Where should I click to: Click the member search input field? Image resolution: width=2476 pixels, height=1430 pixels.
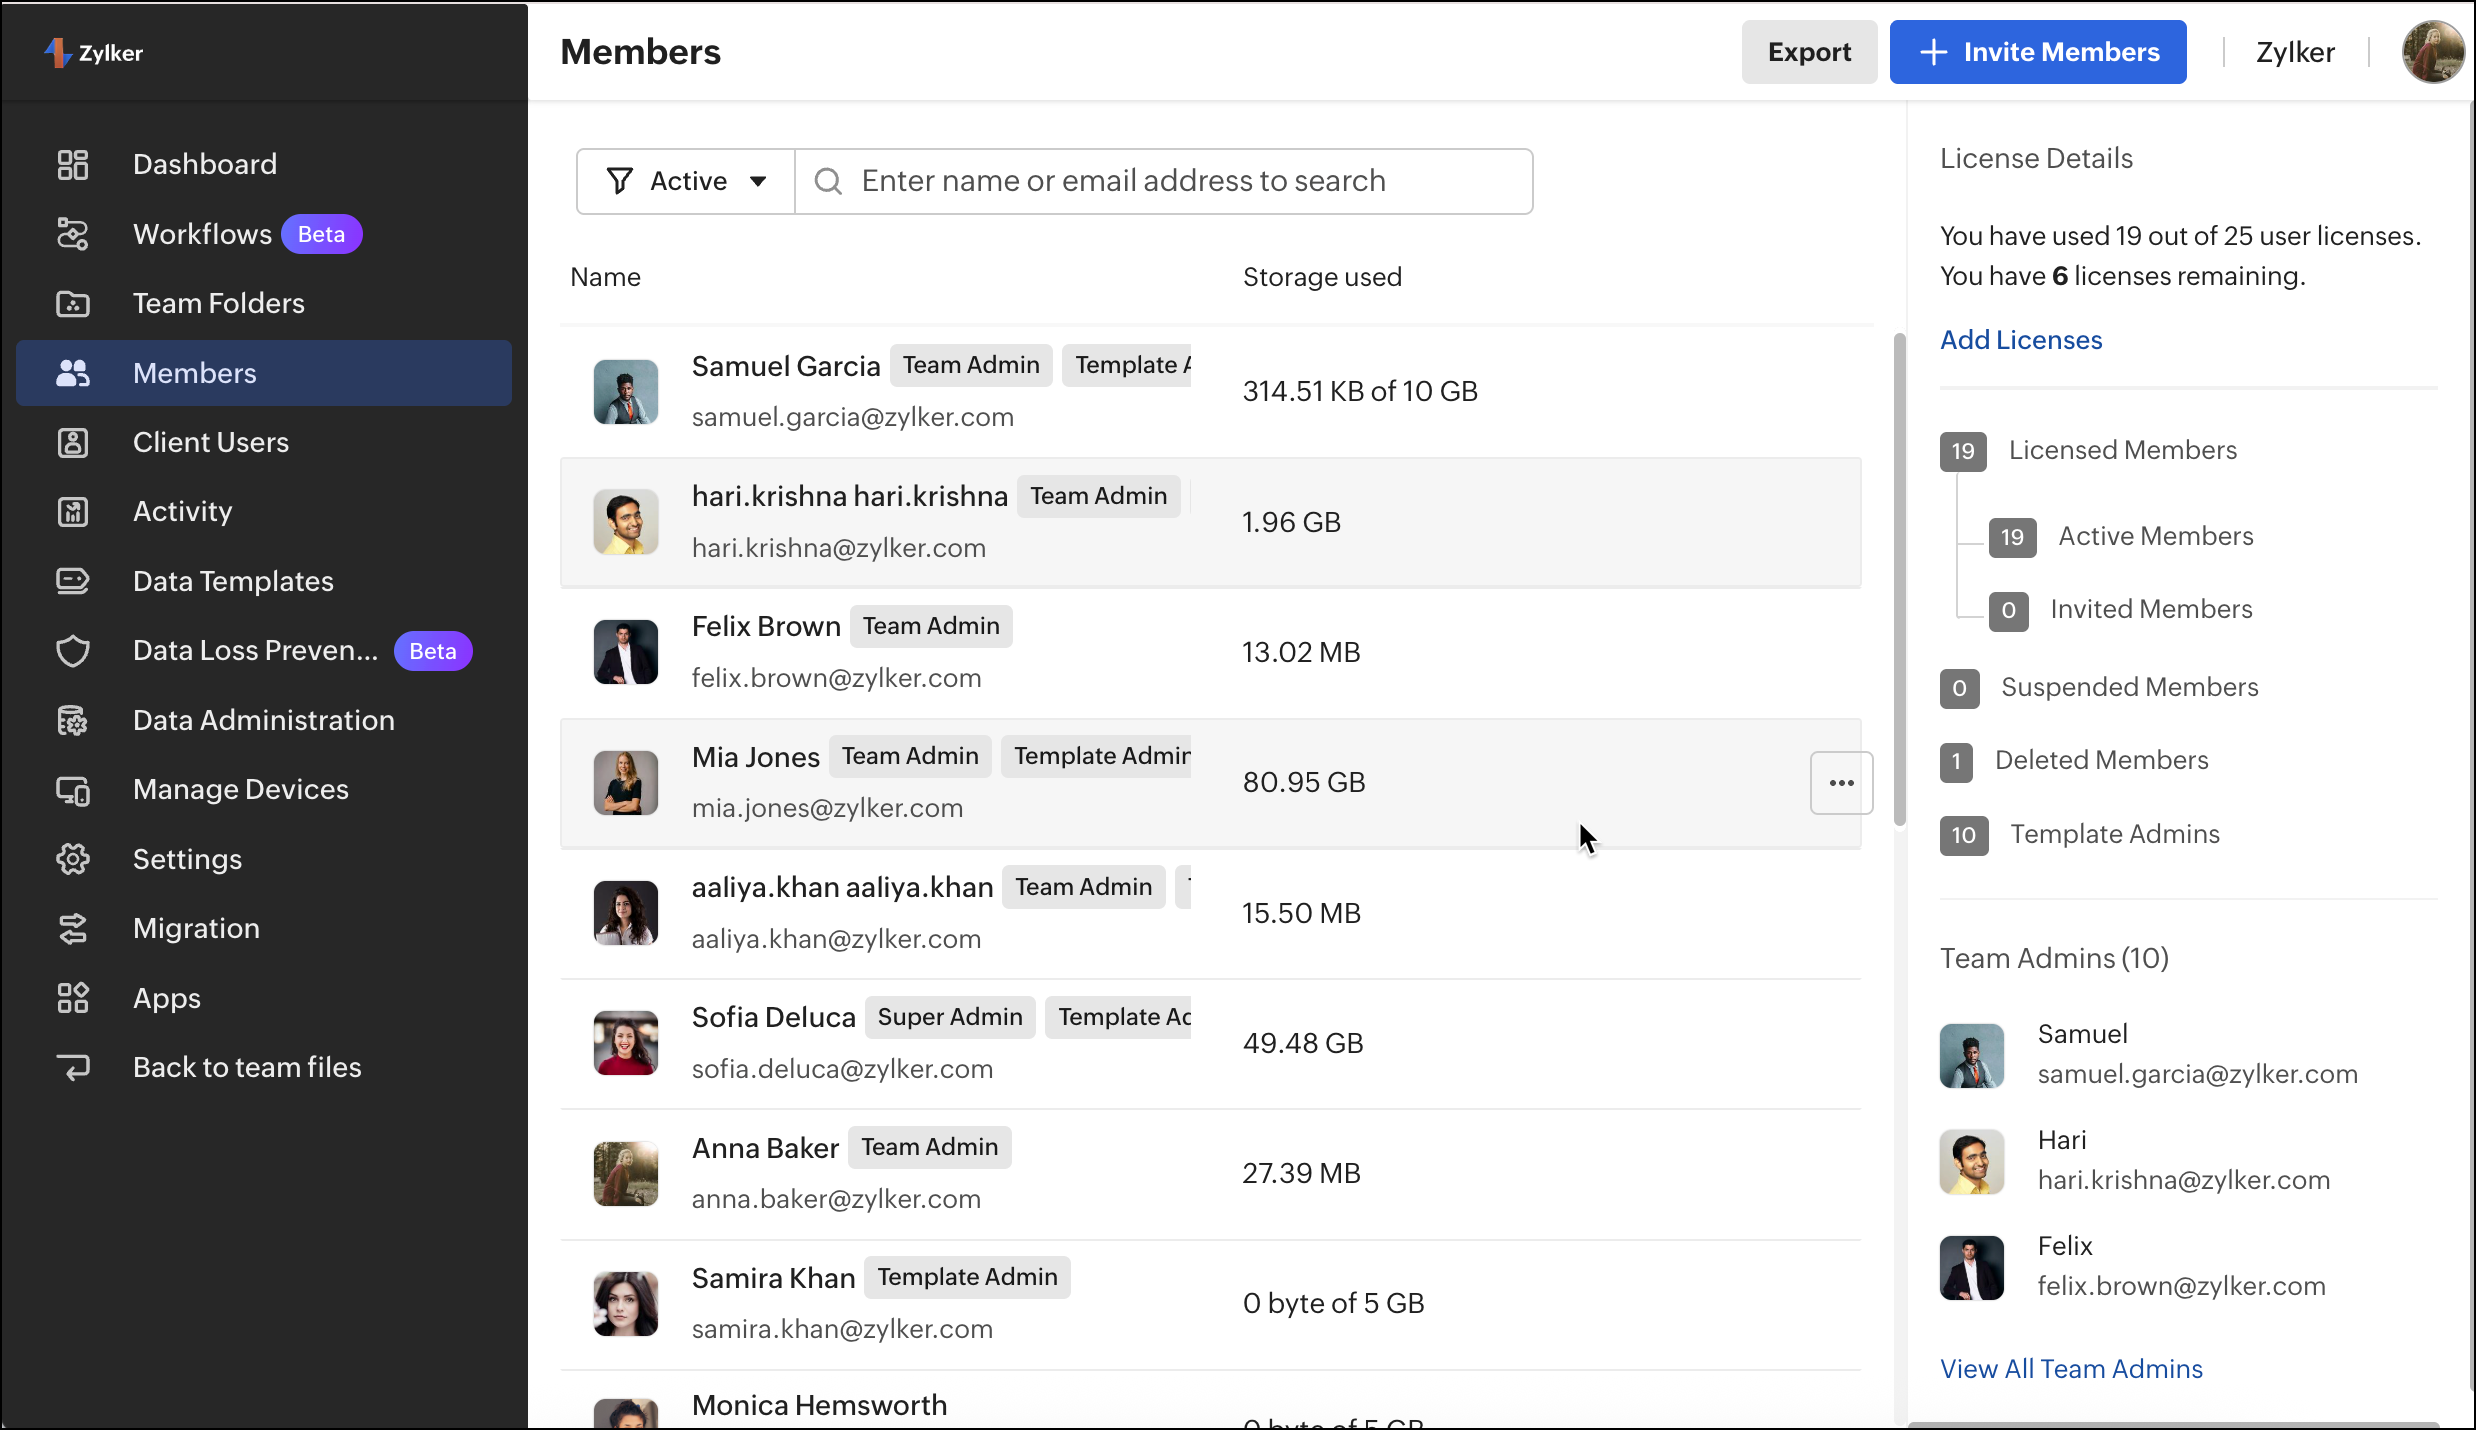[x=1180, y=181]
